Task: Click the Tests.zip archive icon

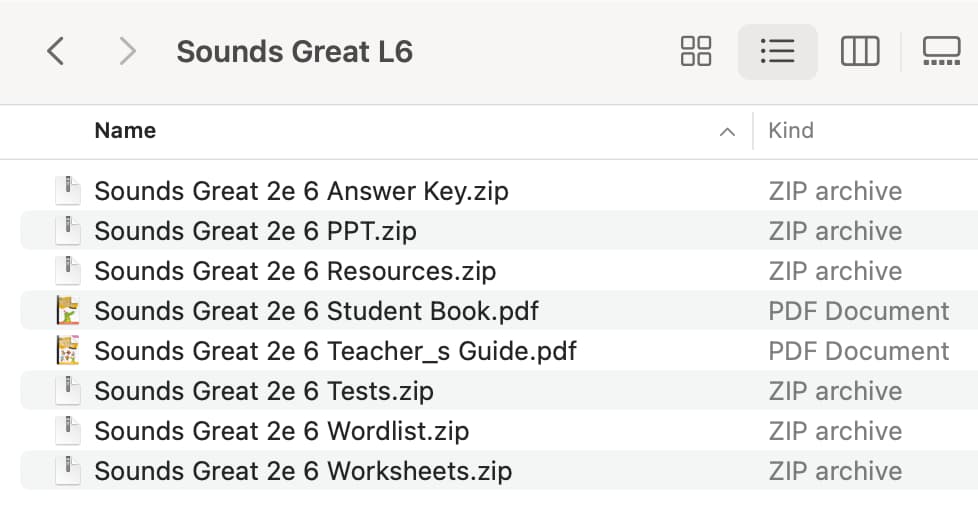Action: point(68,391)
